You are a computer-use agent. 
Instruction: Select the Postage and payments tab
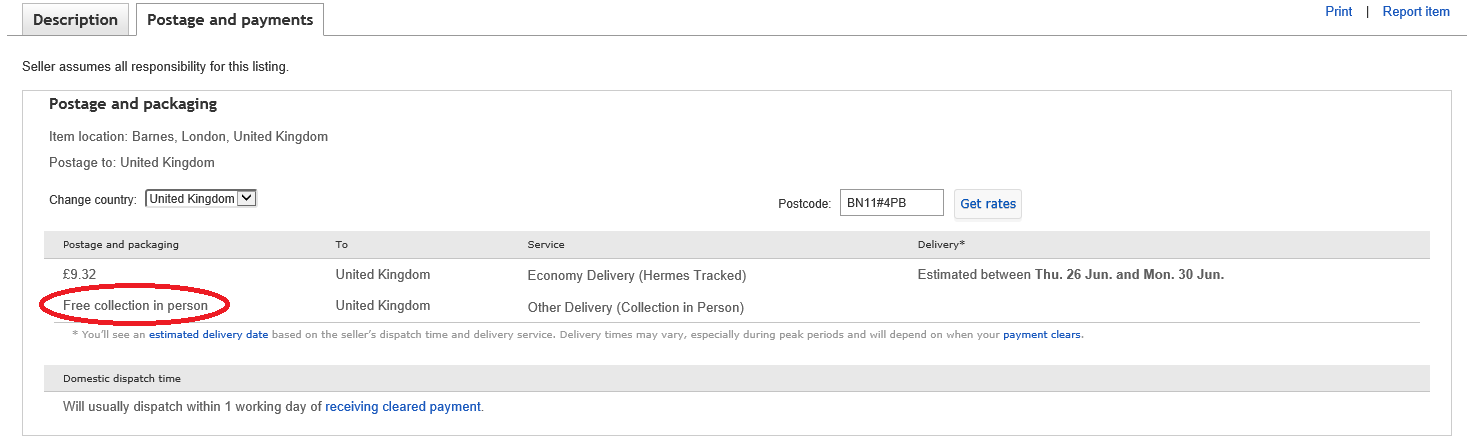229,20
